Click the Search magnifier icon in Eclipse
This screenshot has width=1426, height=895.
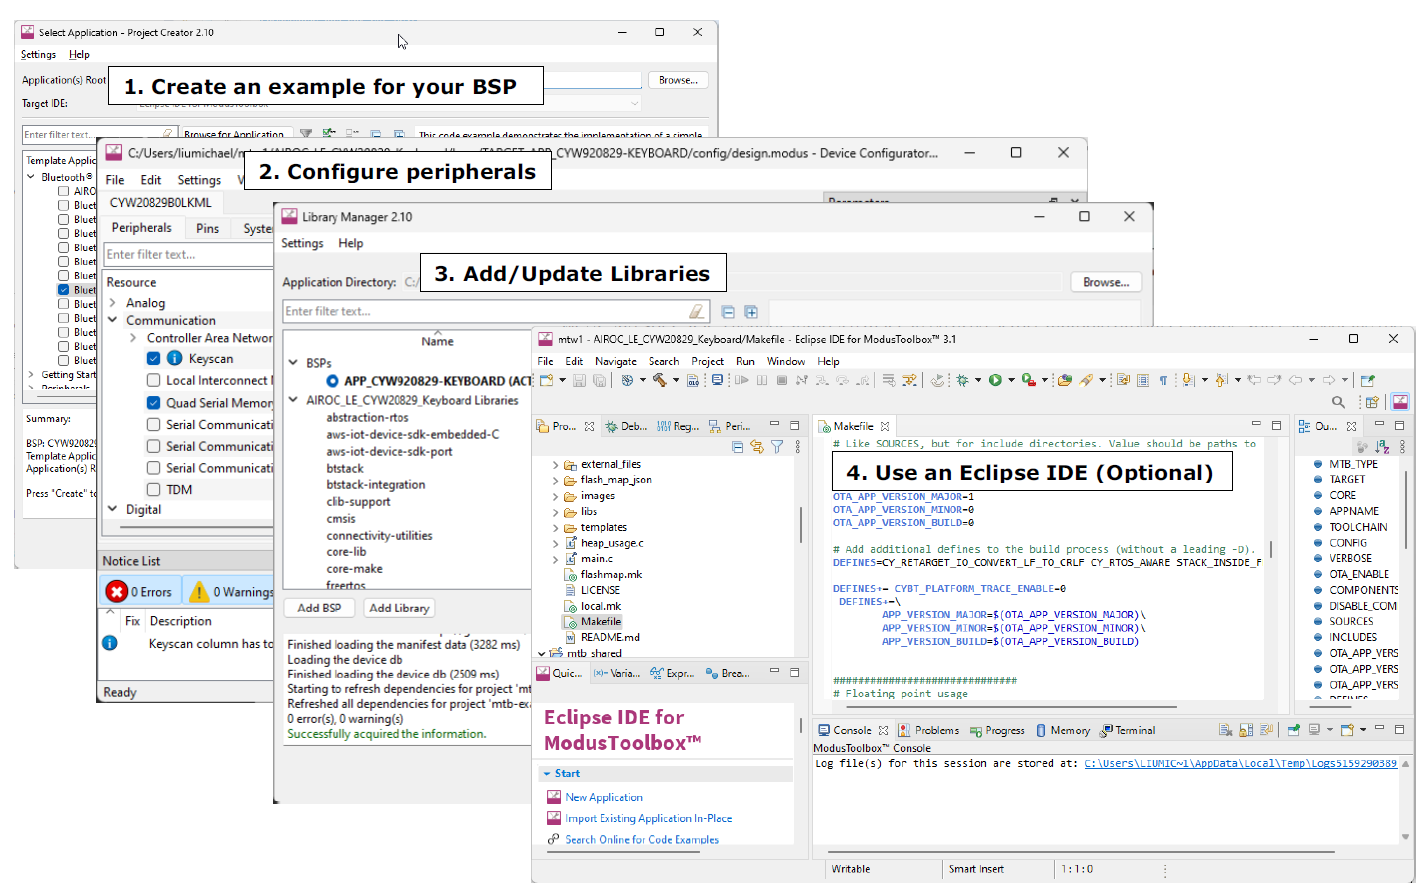[x=1338, y=402]
